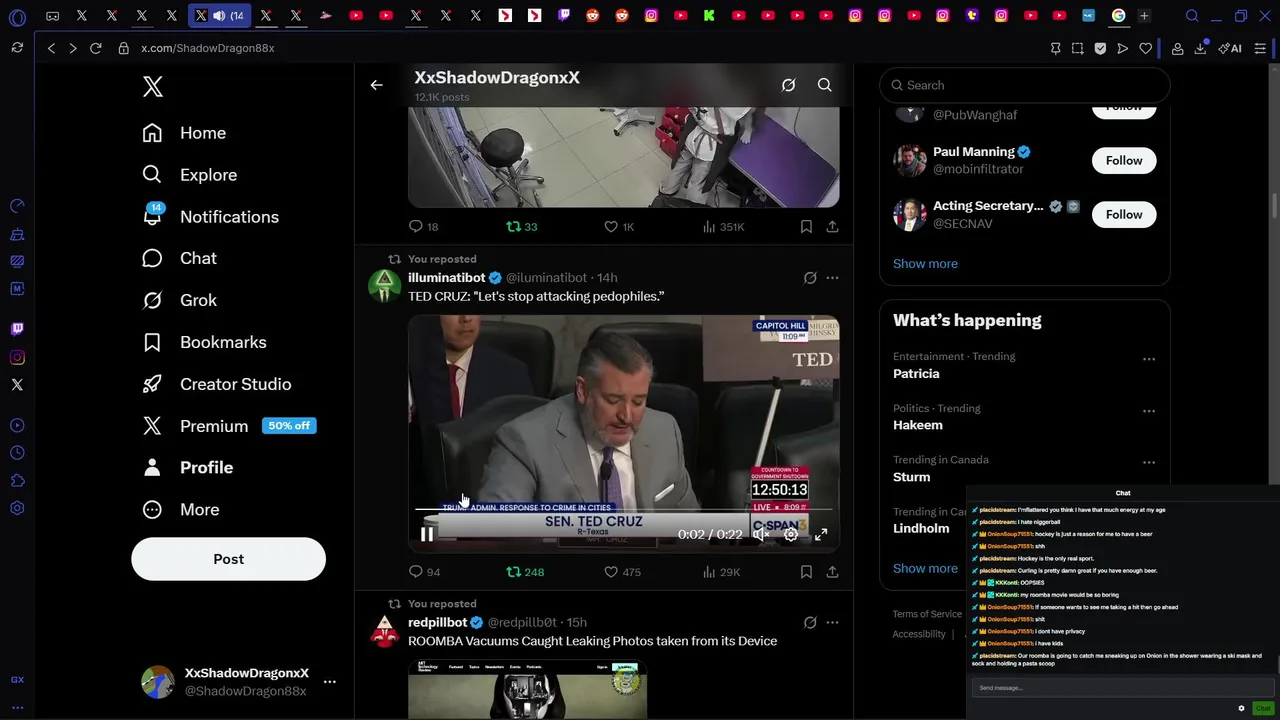The height and width of the screenshot is (720, 1280).
Task: Open more options for redpillbot post
Action: pos(832,622)
